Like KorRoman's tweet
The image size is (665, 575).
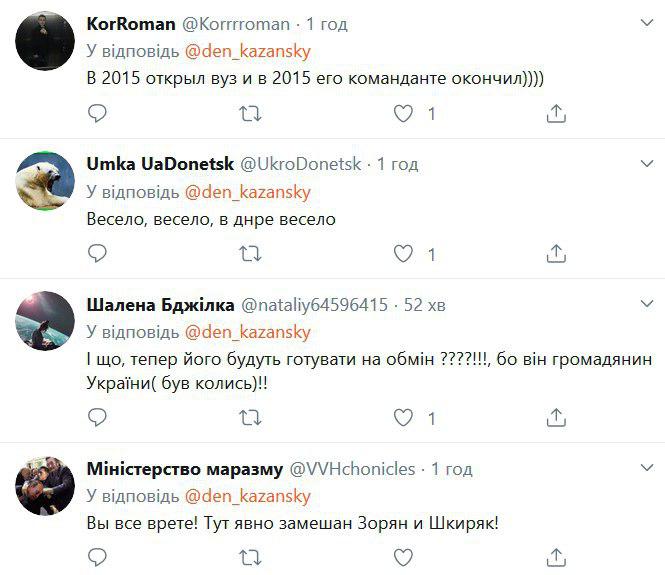point(403,115)
